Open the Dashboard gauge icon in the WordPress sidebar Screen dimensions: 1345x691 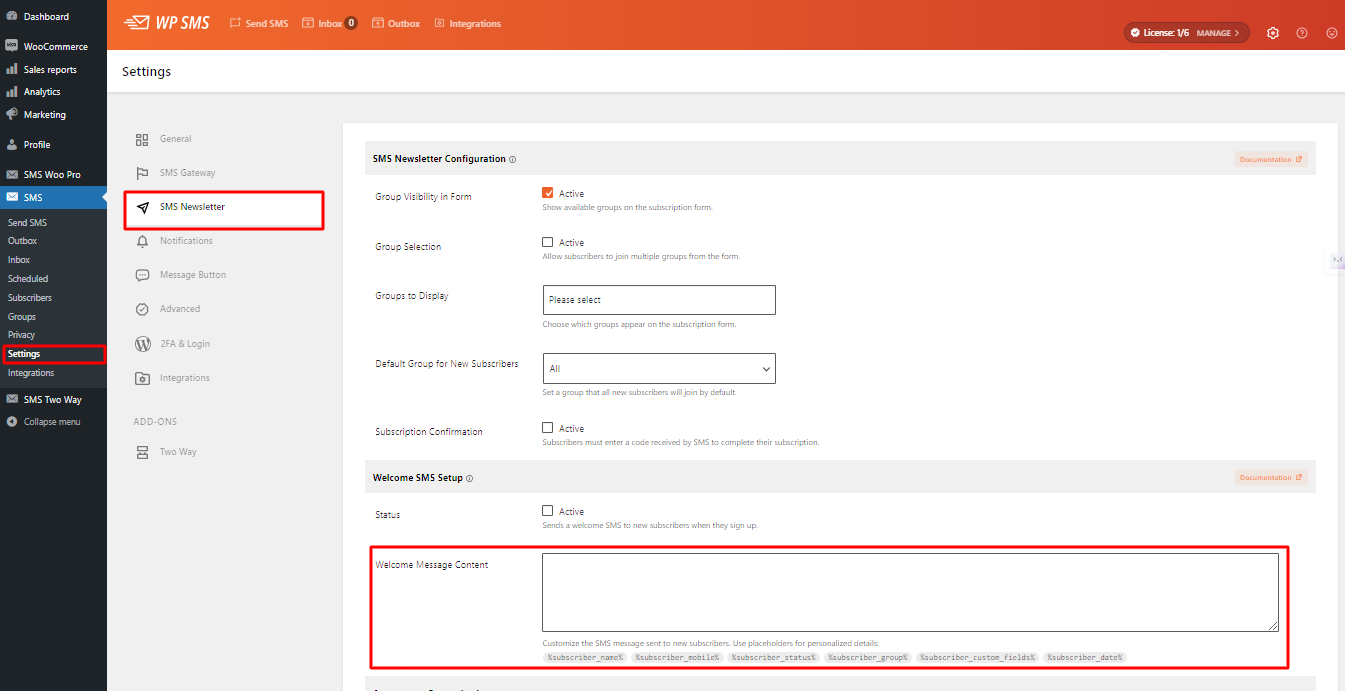pyautogui.click(x=11, y=16)
